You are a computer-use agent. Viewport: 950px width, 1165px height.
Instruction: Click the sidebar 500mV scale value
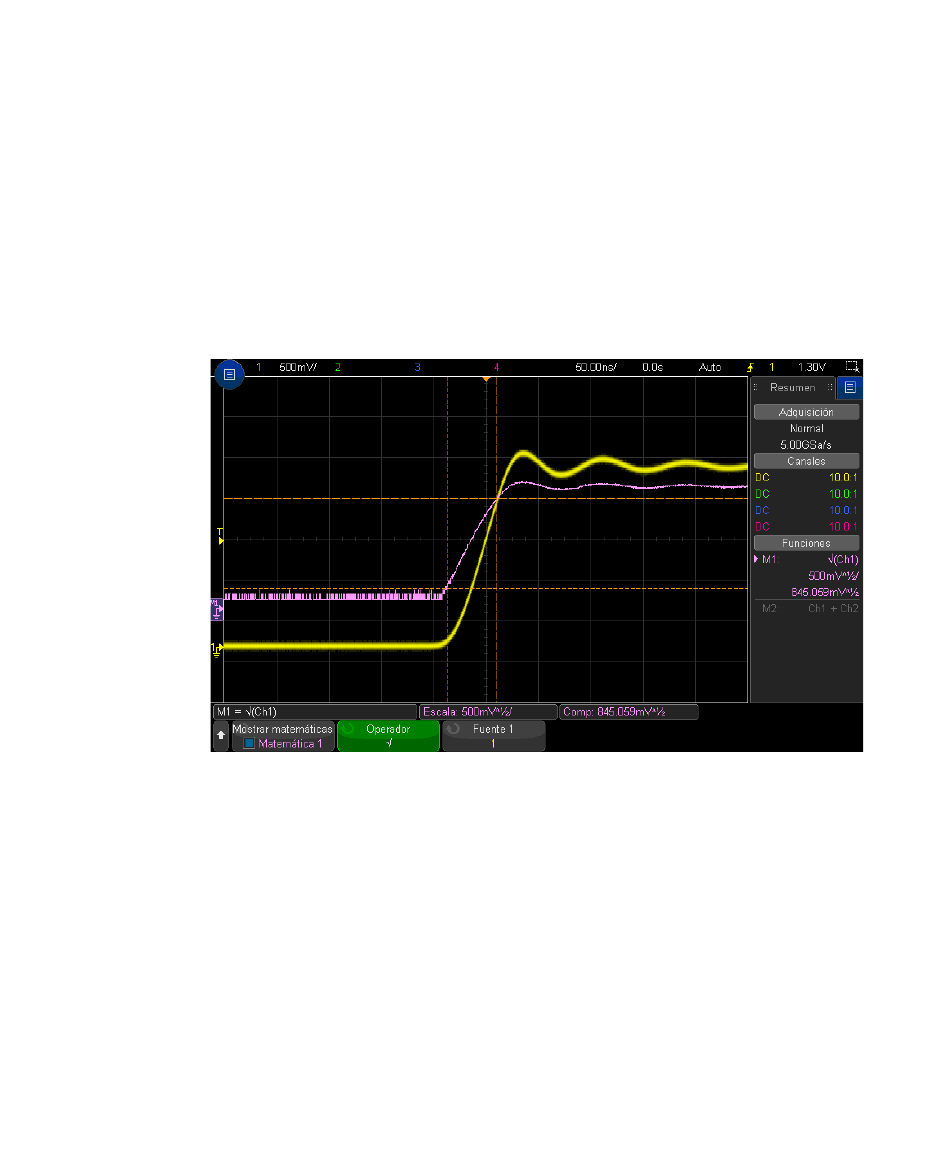pyautogui.click(x=833, y=576)
